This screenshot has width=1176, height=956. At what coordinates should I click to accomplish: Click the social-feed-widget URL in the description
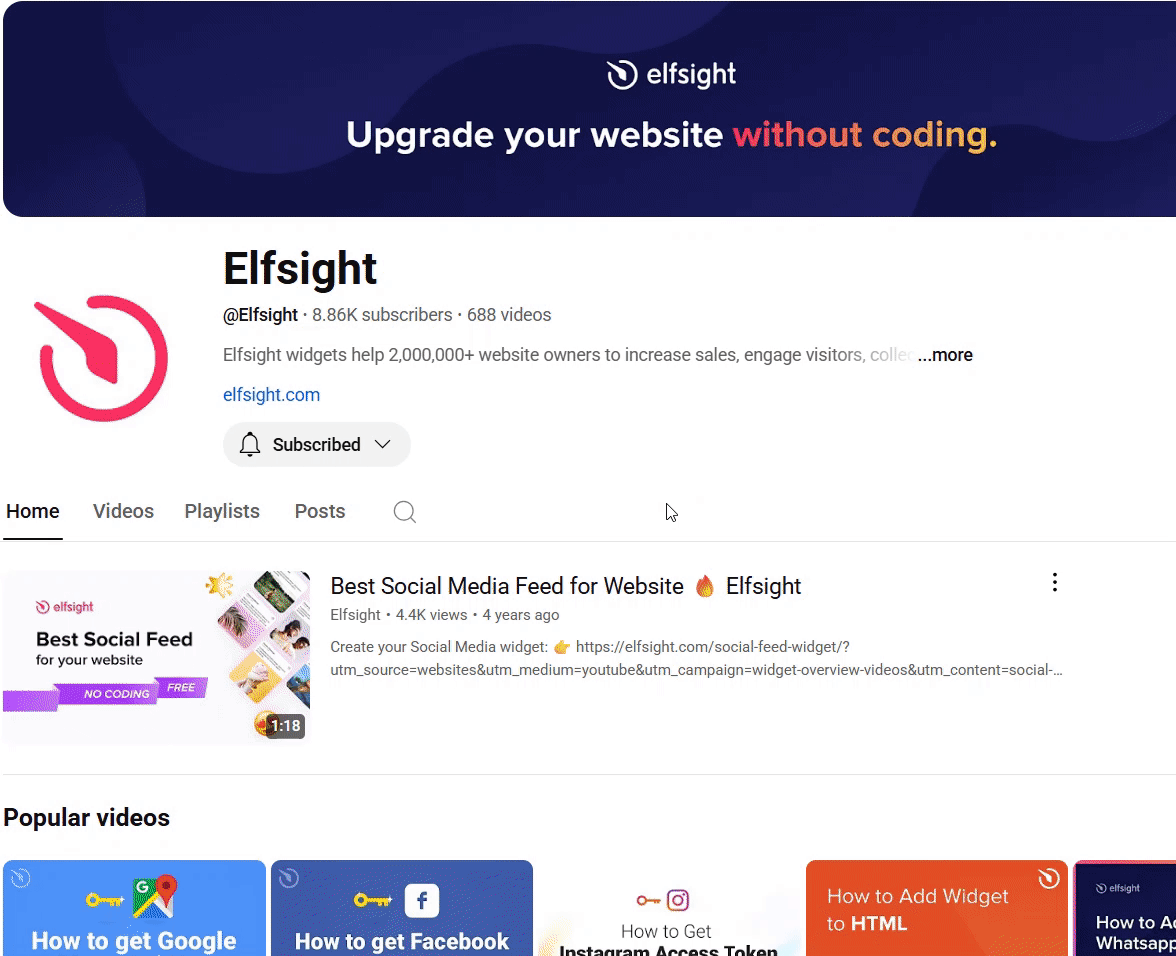[x=696, y=658]
